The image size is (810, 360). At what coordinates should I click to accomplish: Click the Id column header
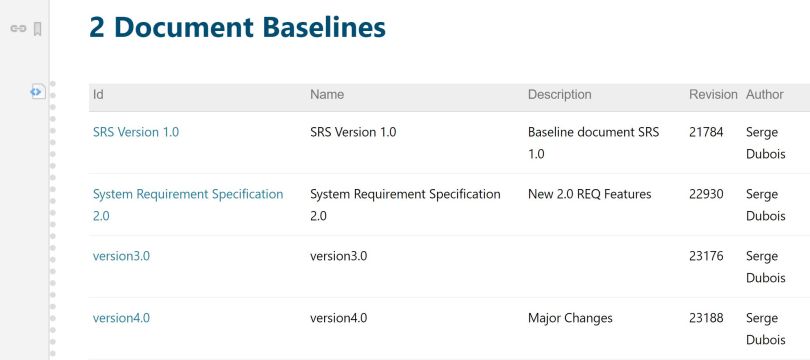point(98,95)
